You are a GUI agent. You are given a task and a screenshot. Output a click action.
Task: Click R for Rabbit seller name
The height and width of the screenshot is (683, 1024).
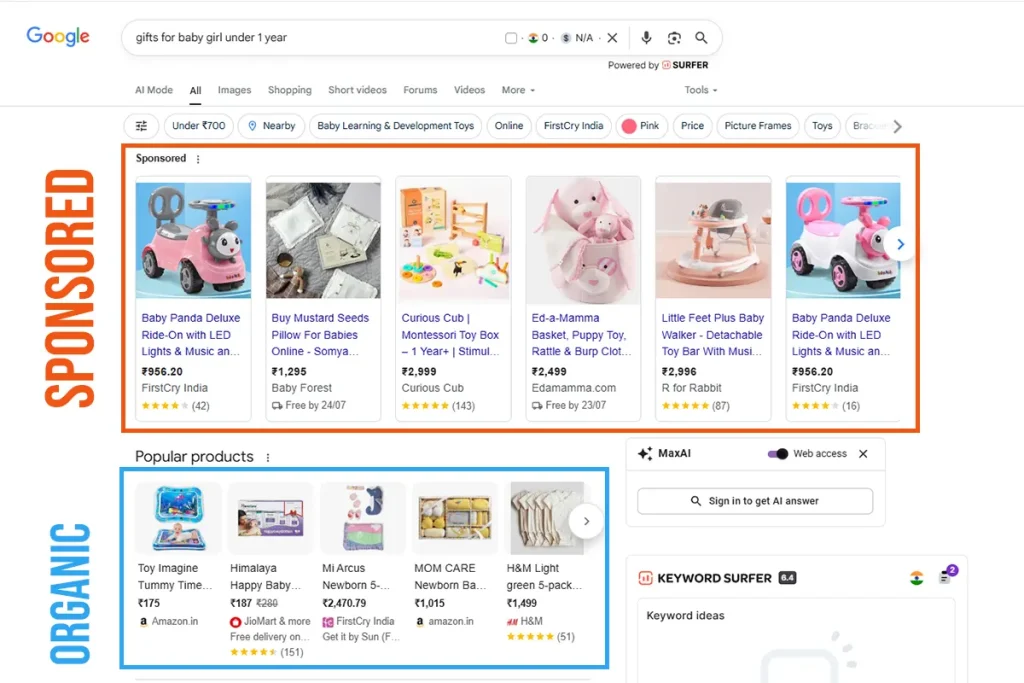pos(691,388)
